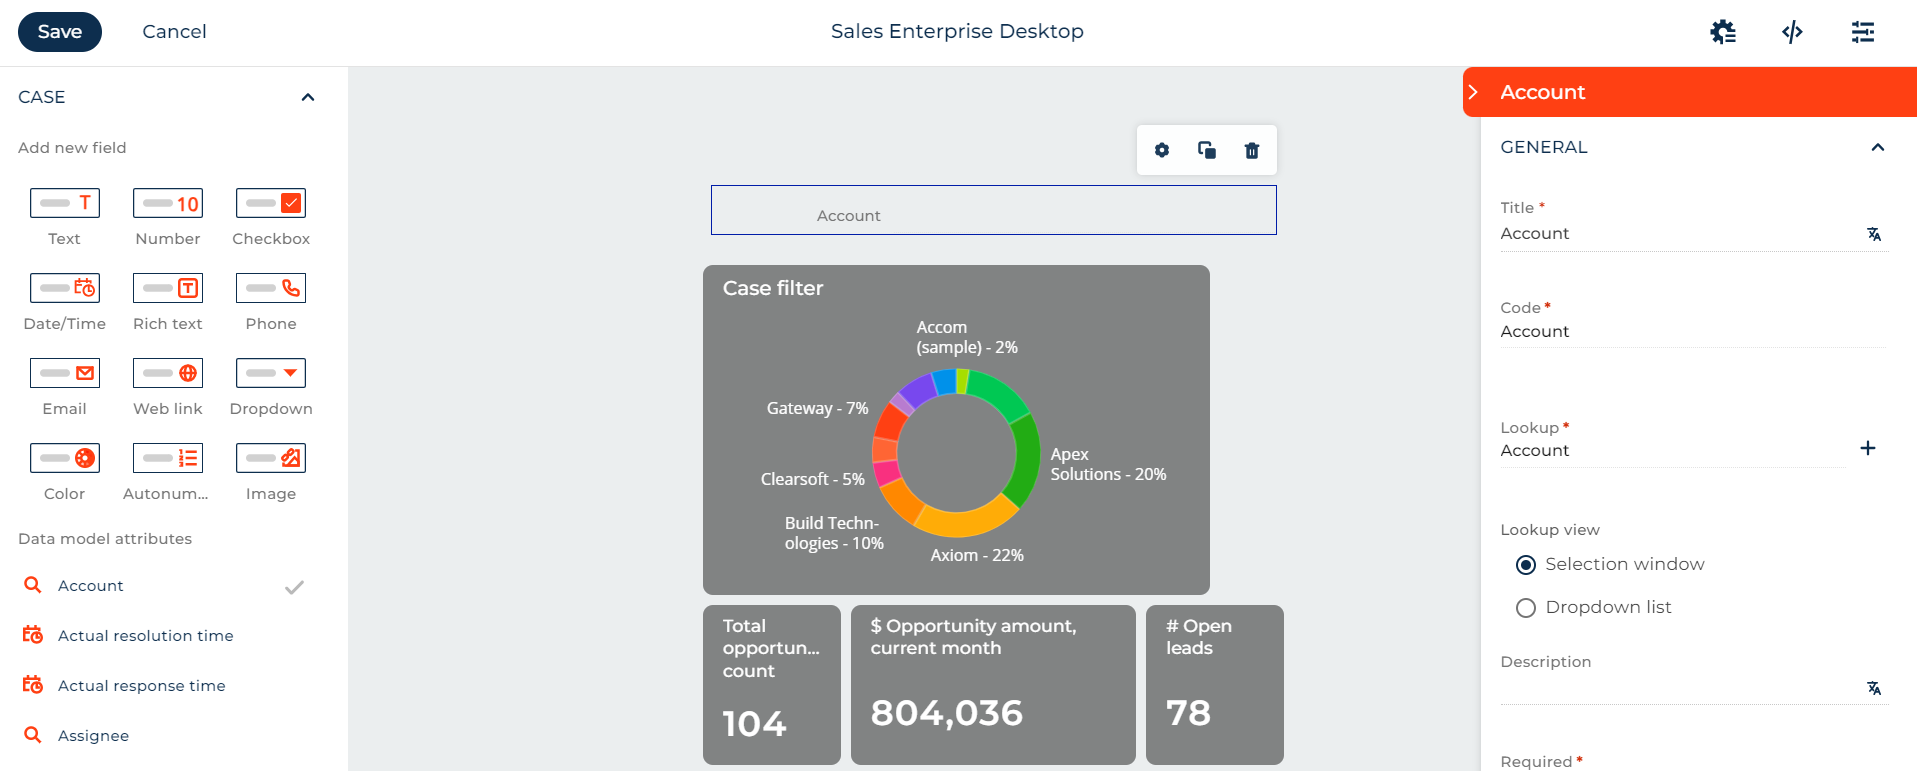1917x771 pixels.
Task: Click the Save button
Action: tap(60, 32)
